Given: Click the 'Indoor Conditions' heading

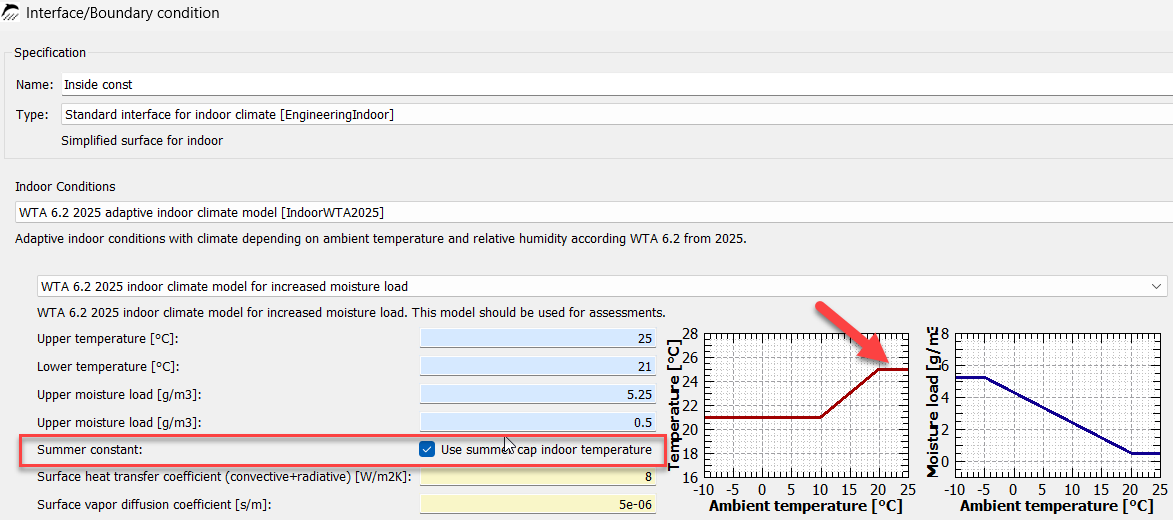Looking at the screenshot, I should point(65,186).
